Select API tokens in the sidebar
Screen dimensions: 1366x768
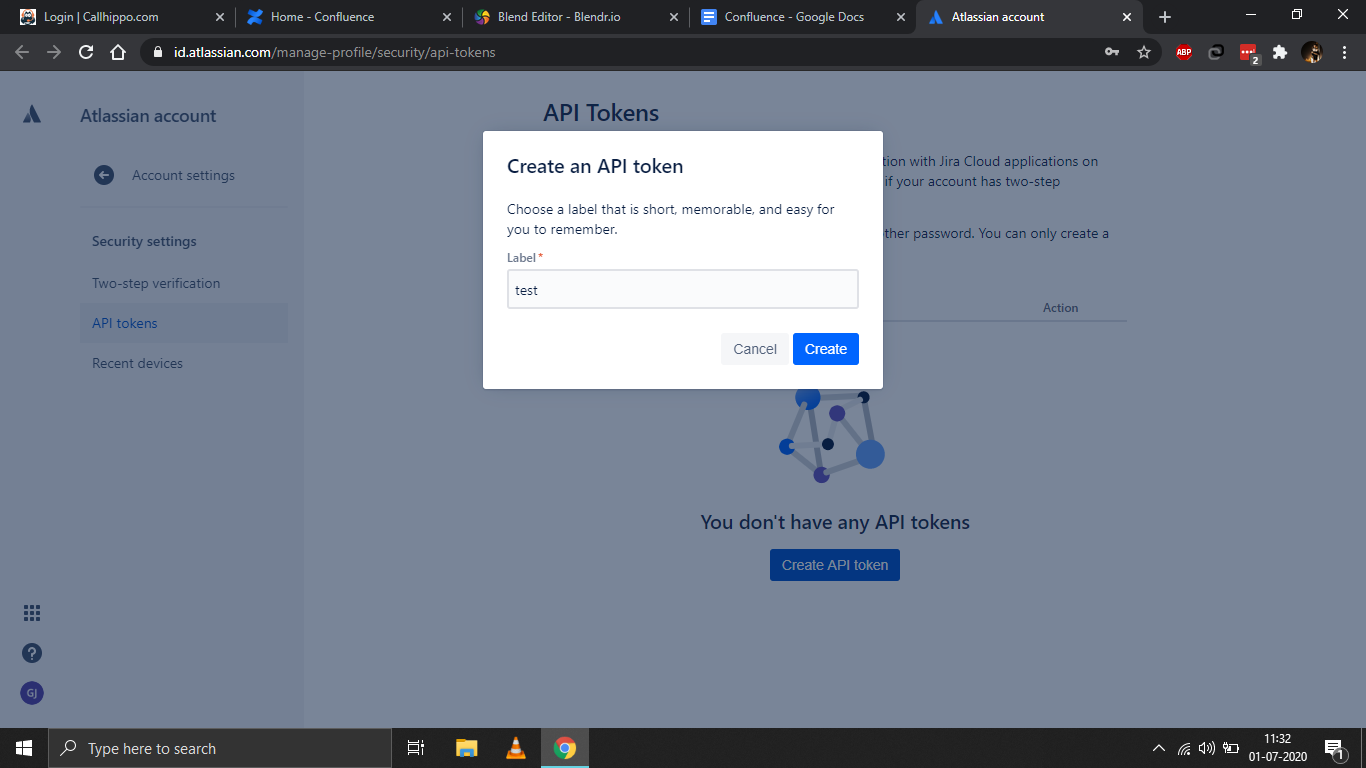point(184,323)
